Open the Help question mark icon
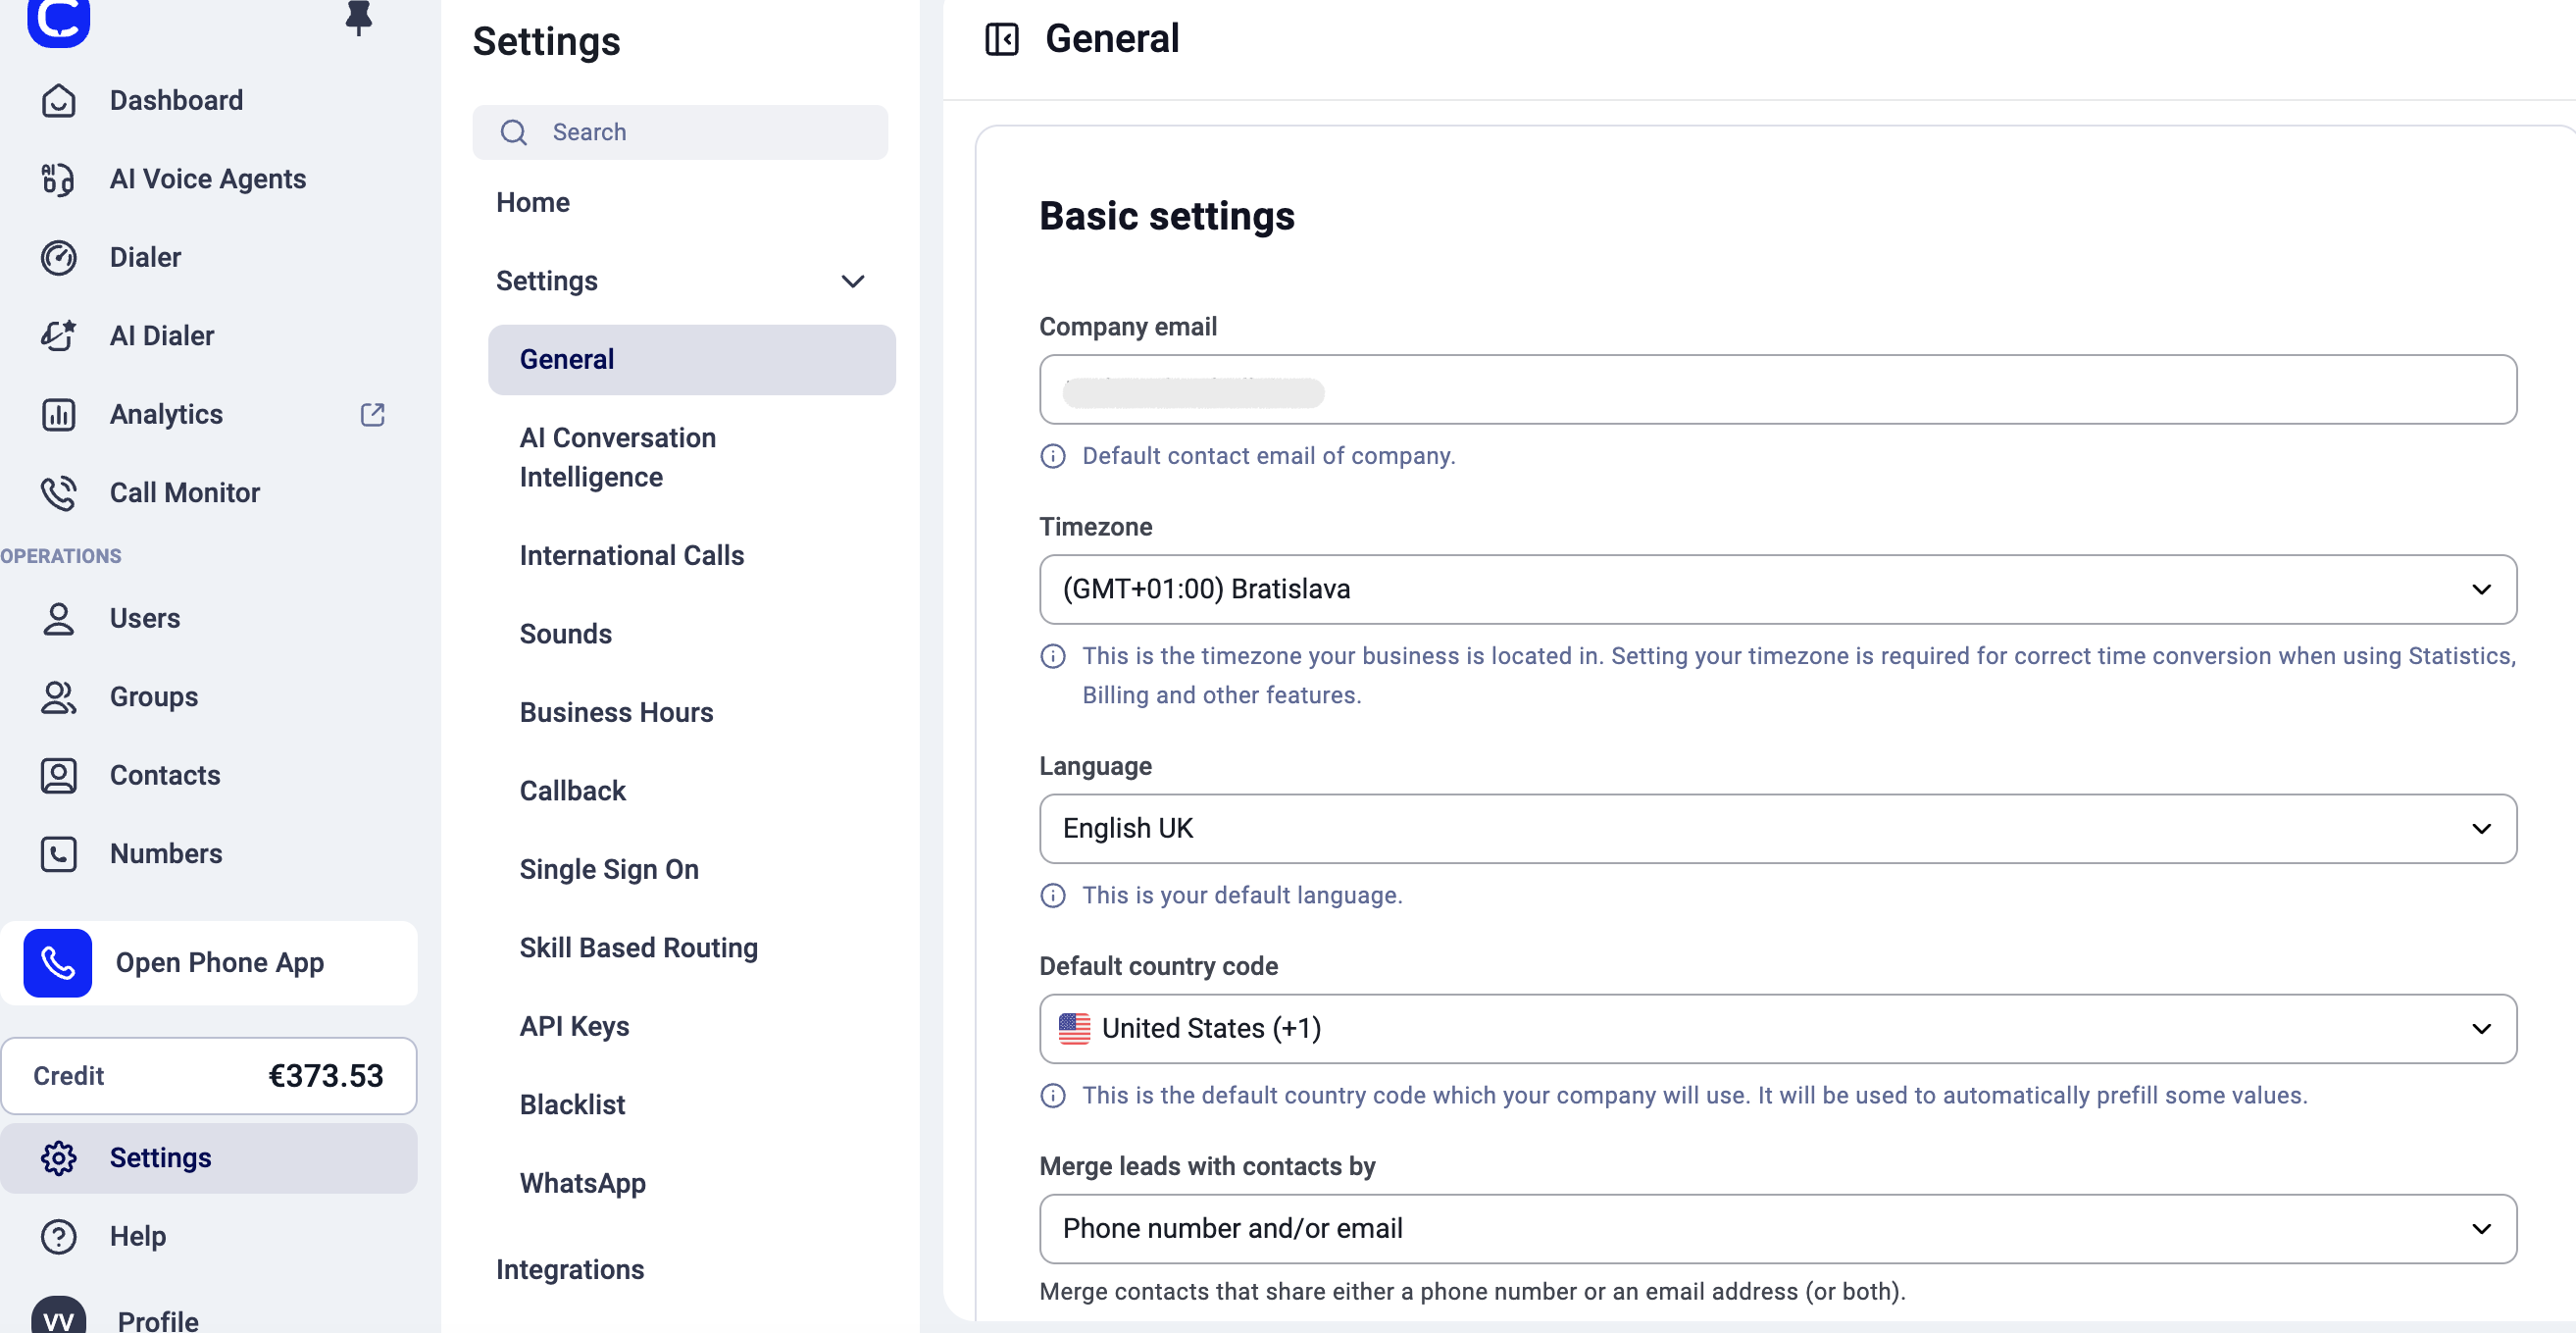This screenshot has width=2576, height=1333. click(x=58, y=1236)
